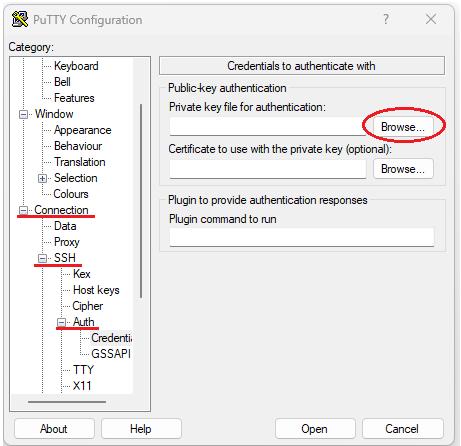
Task: Select Features in the category tree
Action: (x=74, y=98)
